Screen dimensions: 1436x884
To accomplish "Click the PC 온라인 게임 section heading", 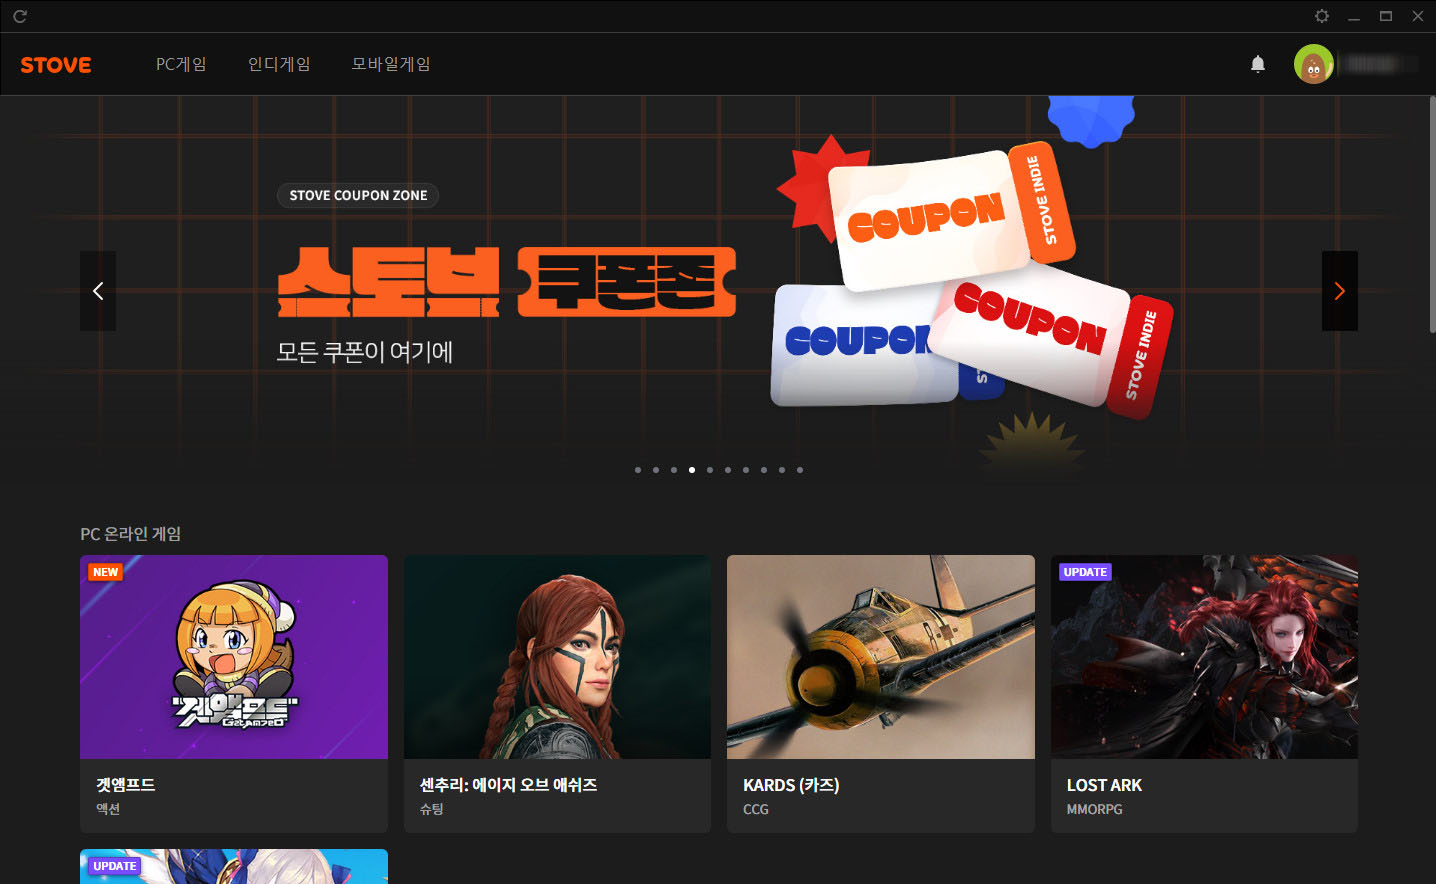I will point(131,534).
